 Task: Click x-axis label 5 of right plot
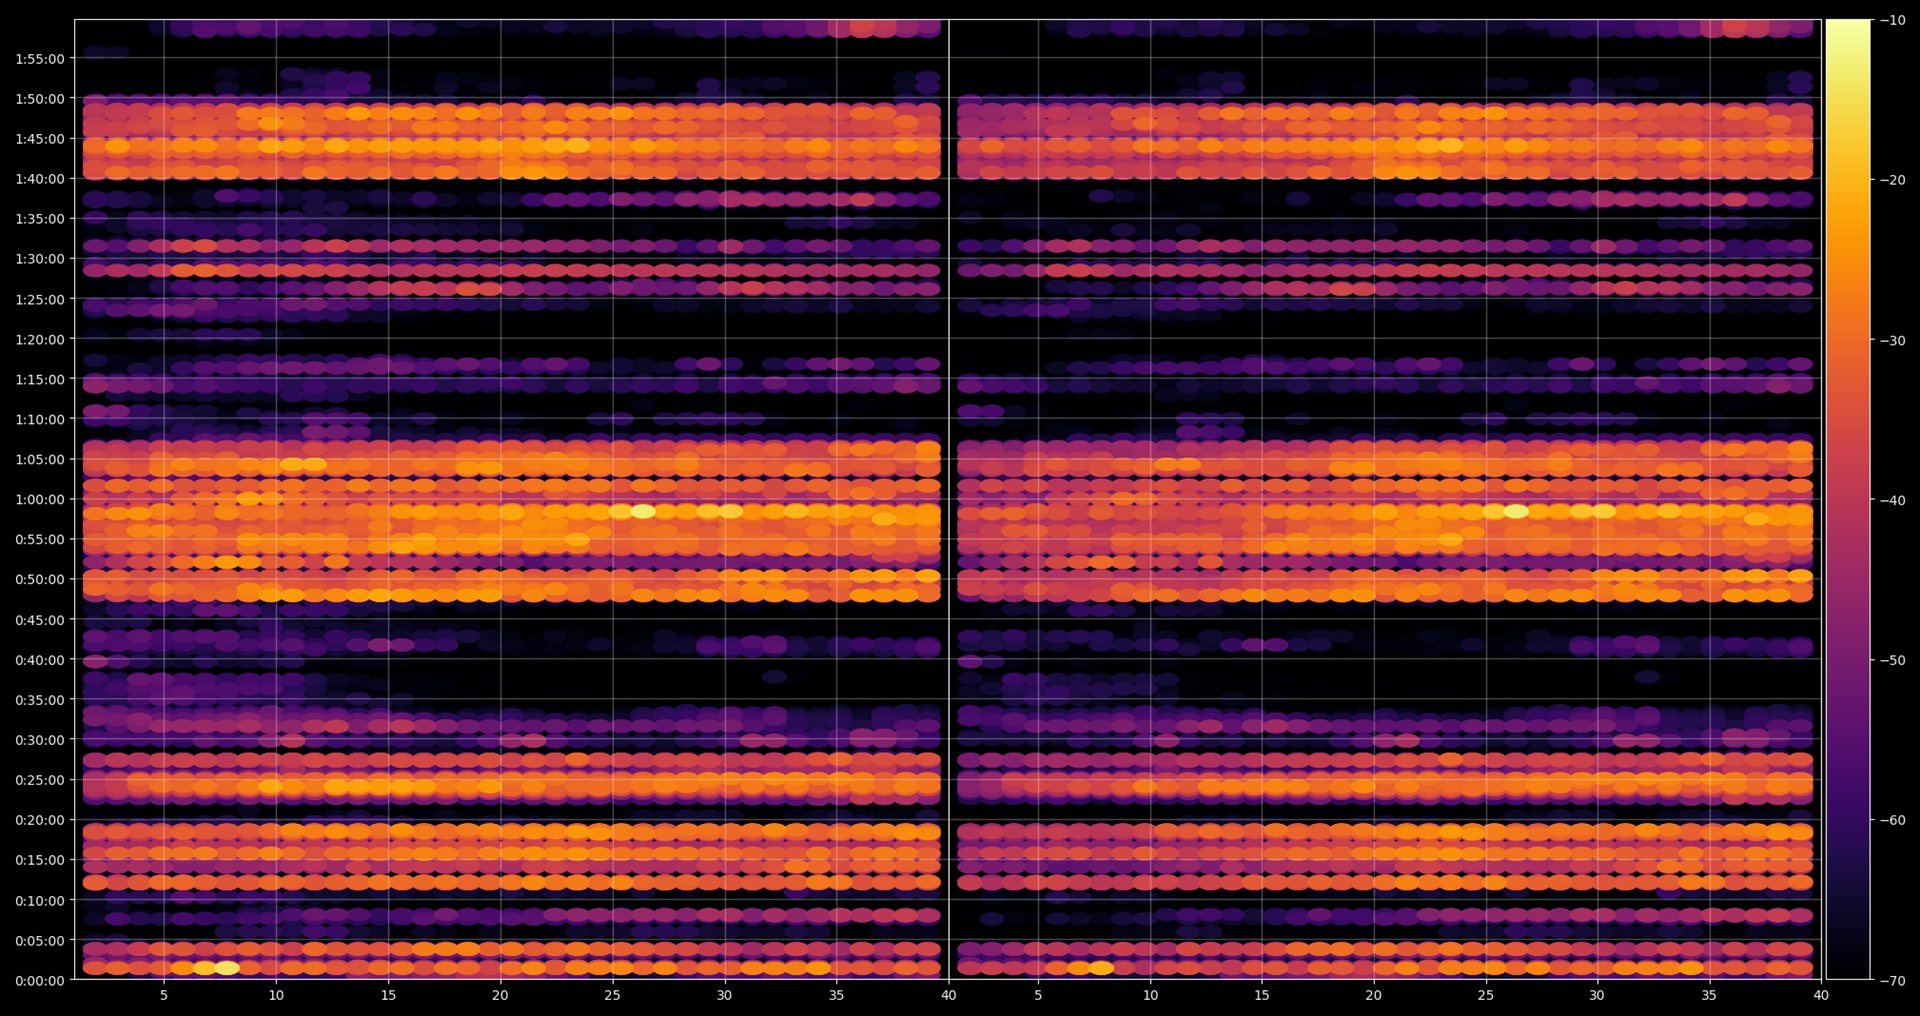tap(1038, 995)
